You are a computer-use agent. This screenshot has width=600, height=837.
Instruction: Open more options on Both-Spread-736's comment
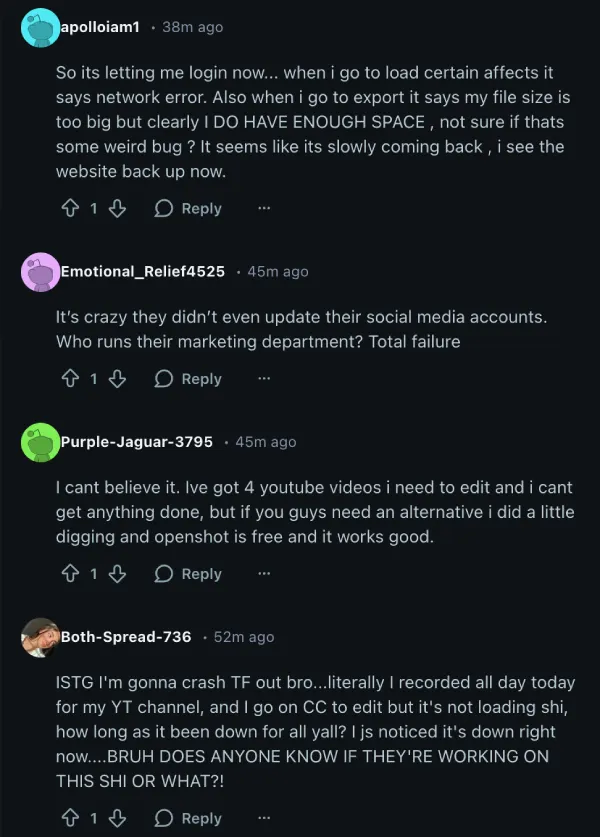264,818
